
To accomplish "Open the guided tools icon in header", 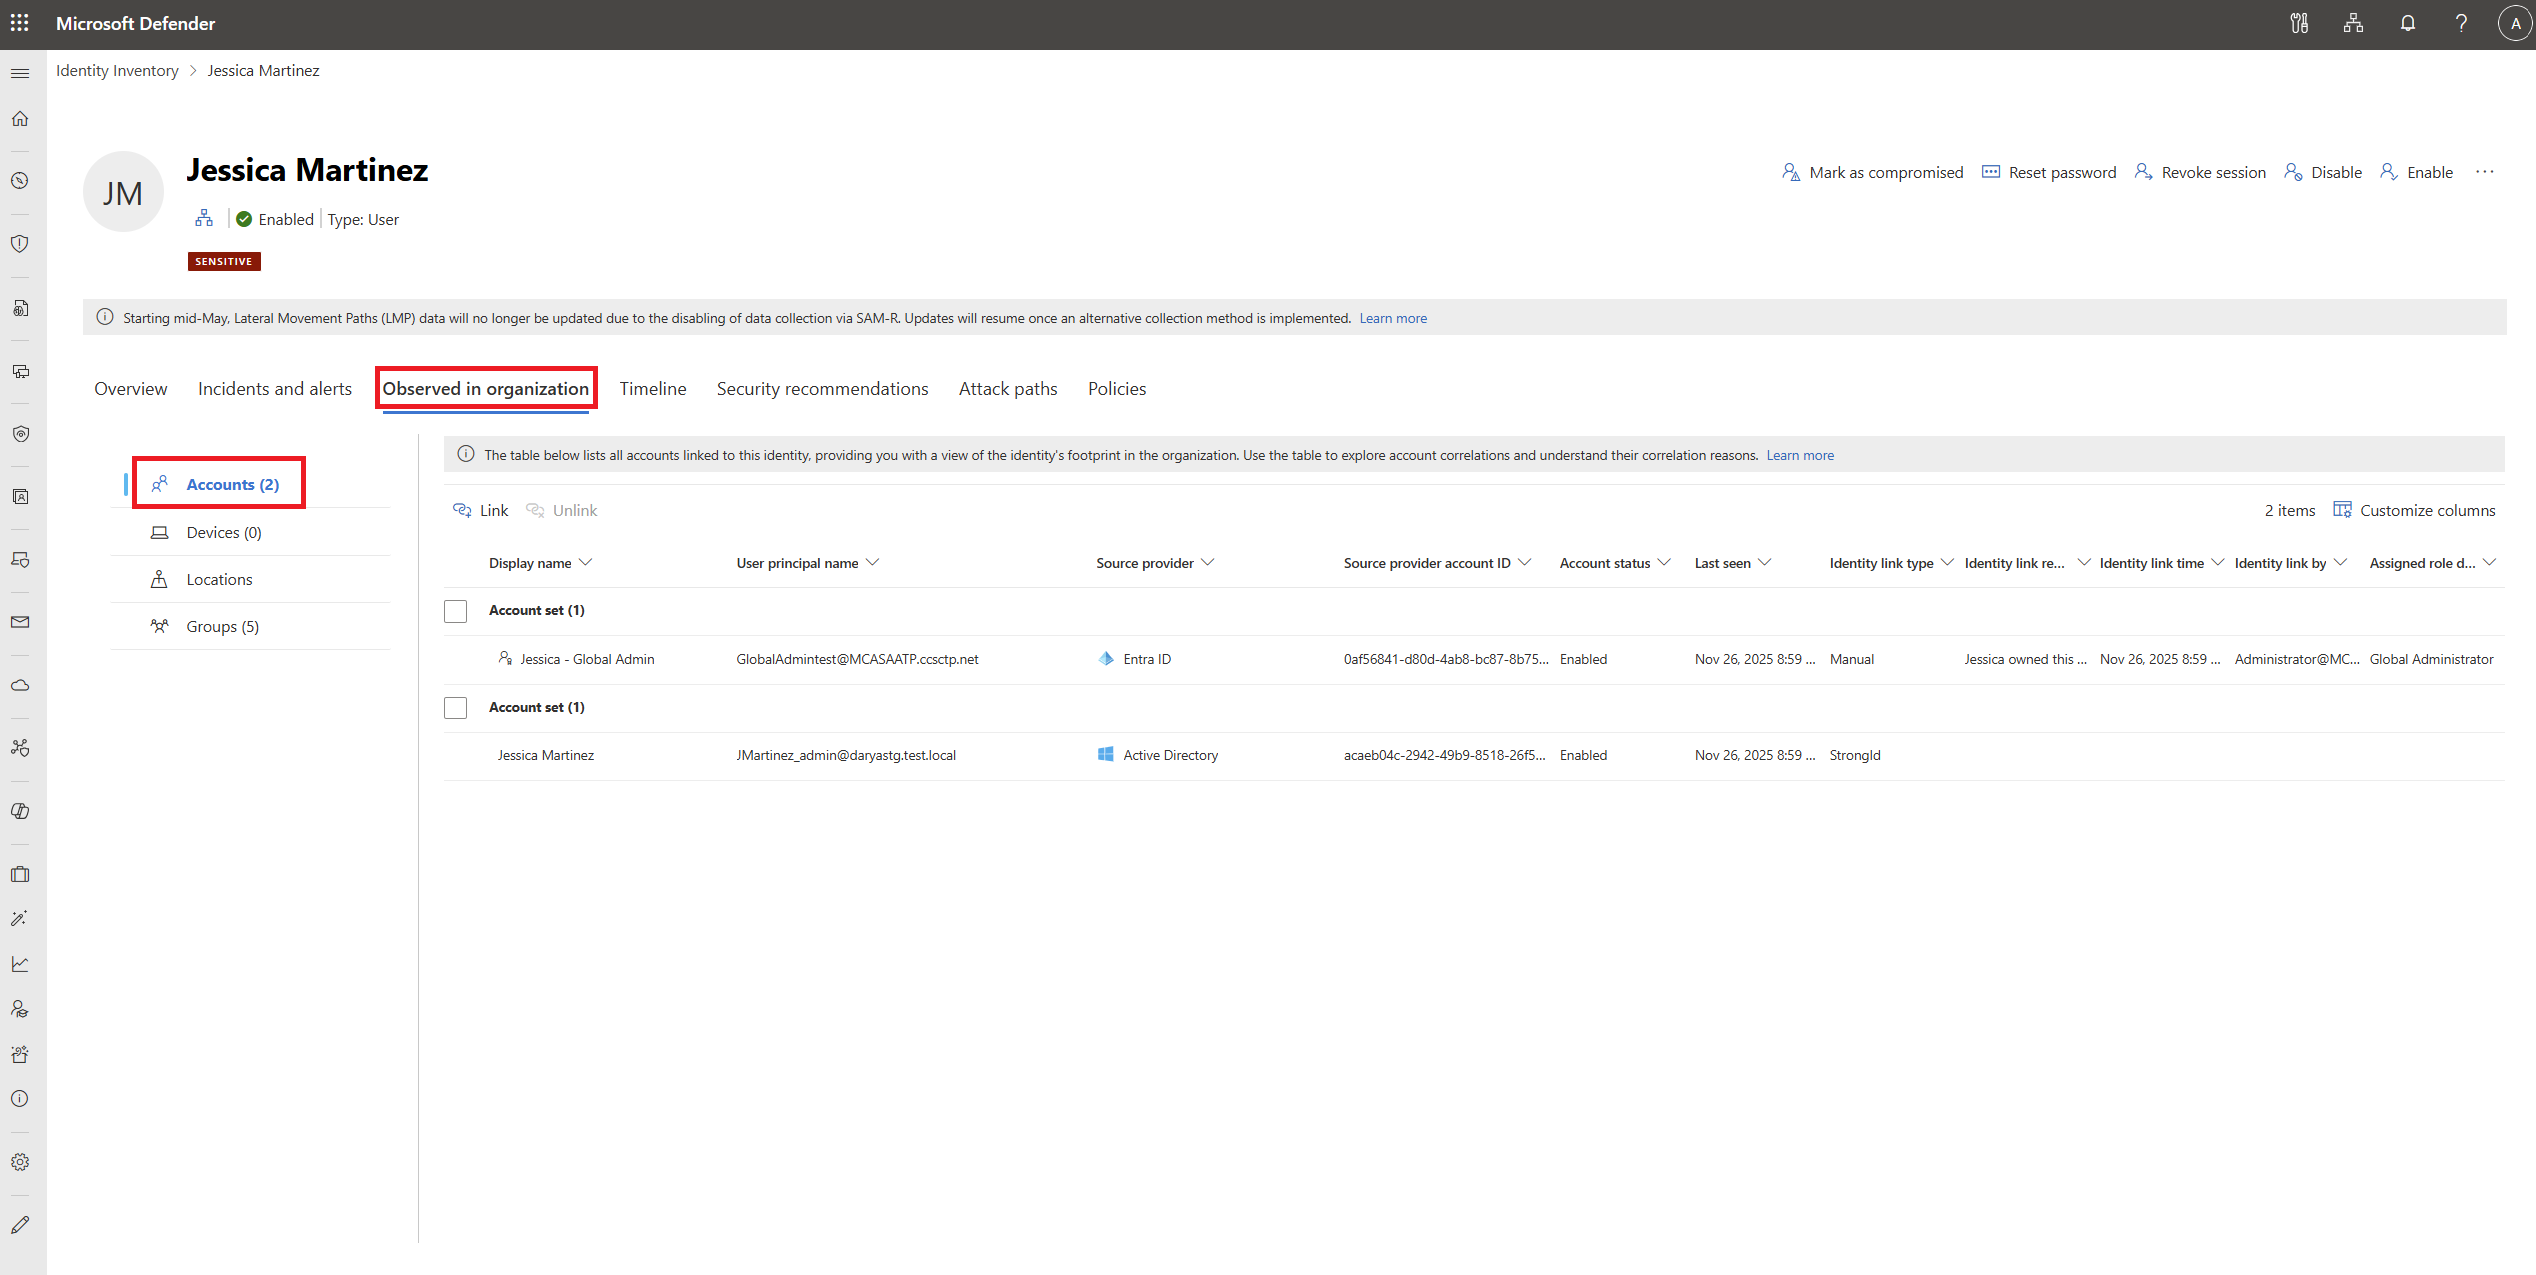I will (x=2299, y=23).
